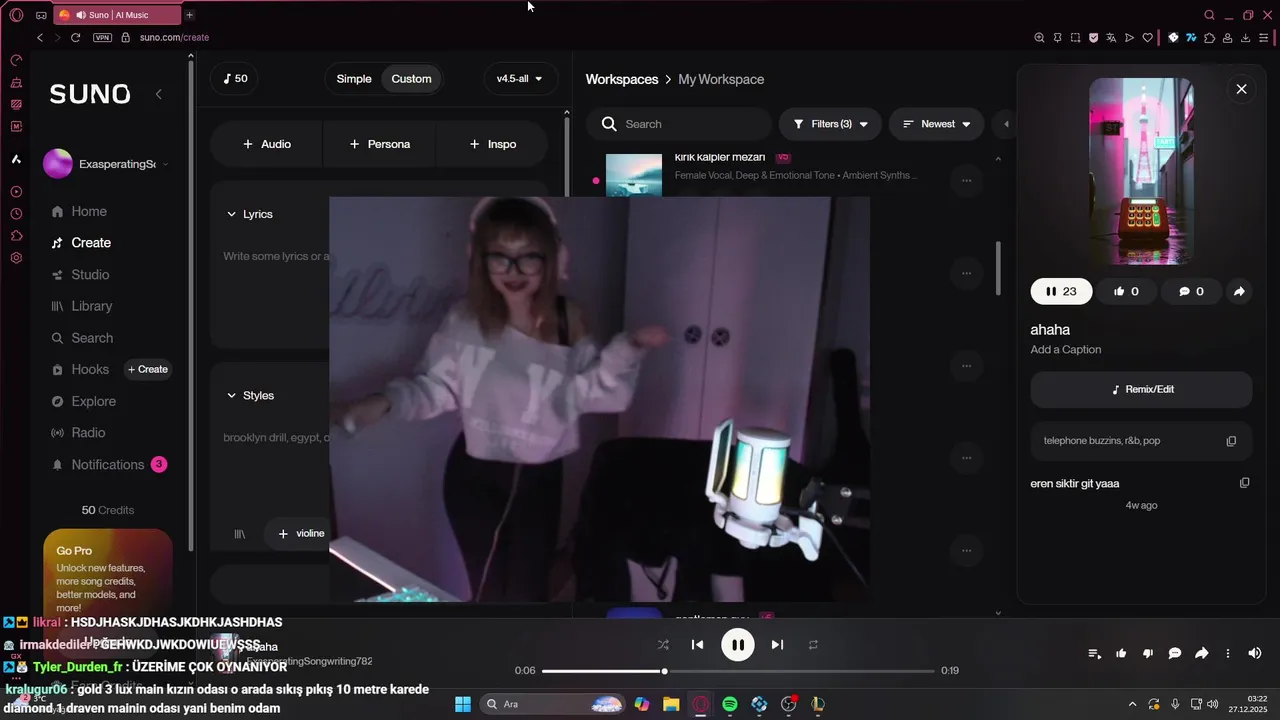Share the song from player bar

click(1202, 653)
